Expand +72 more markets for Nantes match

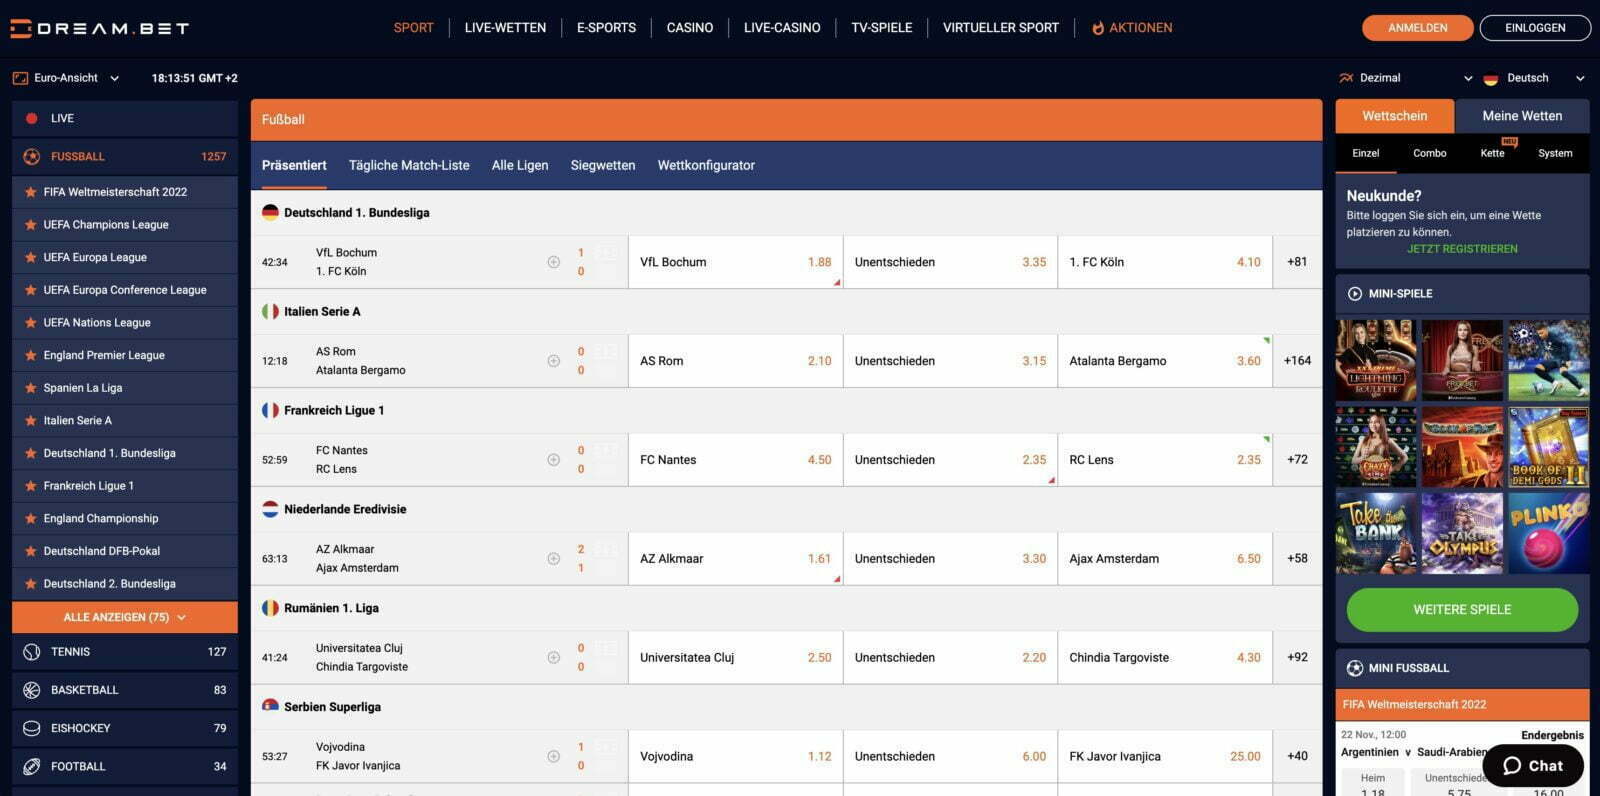click(1297, 460)
